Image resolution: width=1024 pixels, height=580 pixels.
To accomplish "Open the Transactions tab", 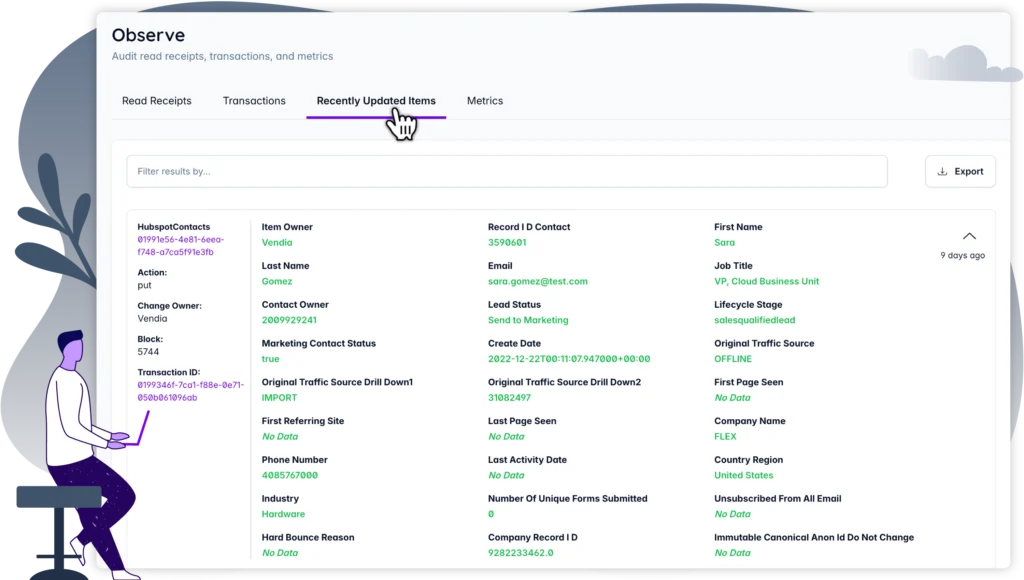I will click(254, 101).
